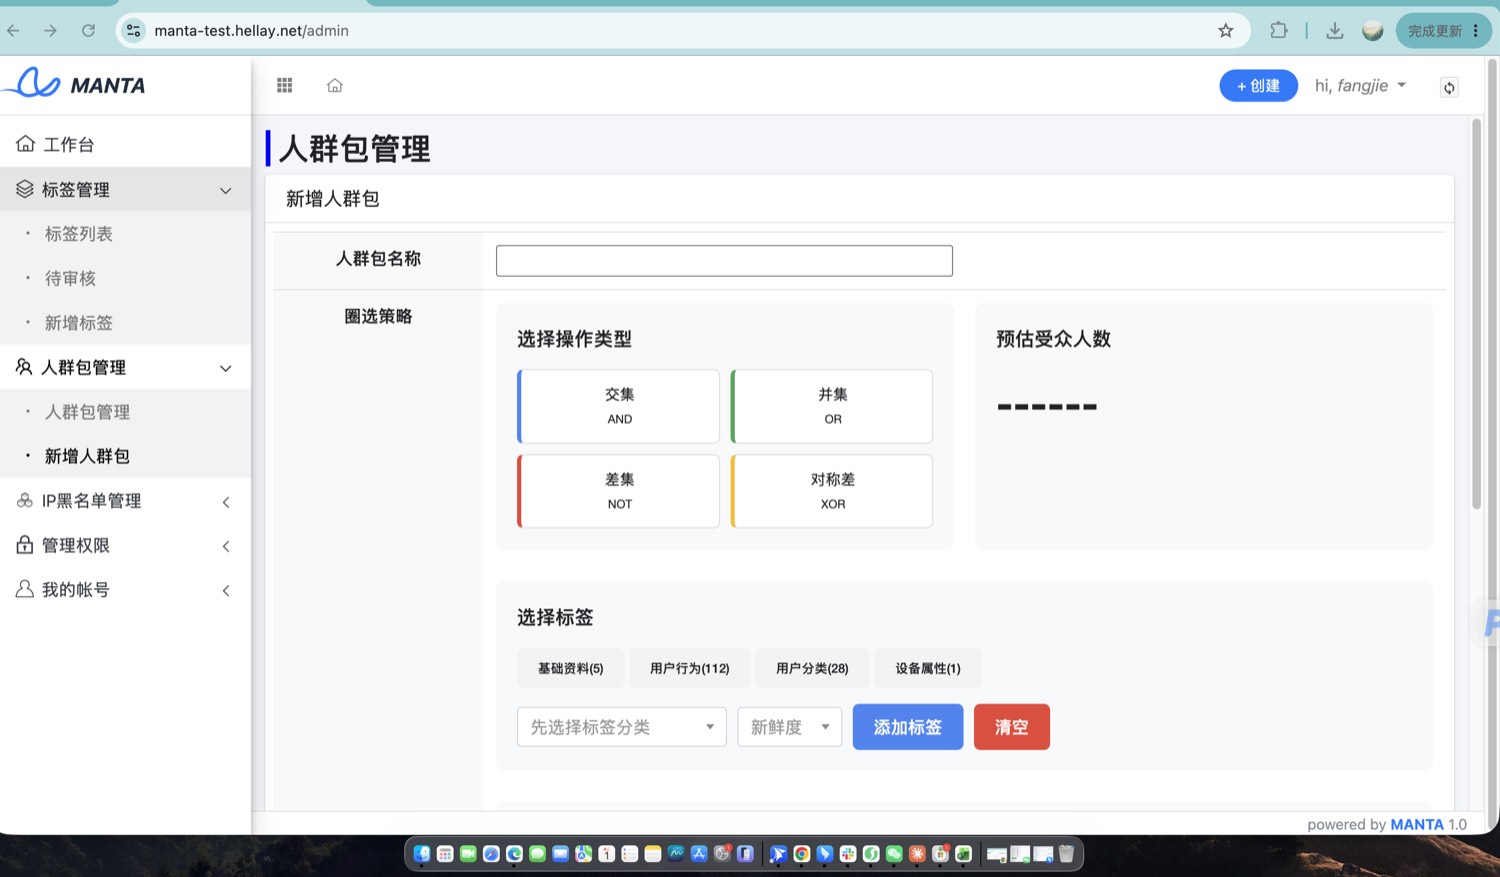Image resolution: width=1500 pixels, height=877 pixels.
Task: Open 标签列表 in sidebar
Action: 79,234
